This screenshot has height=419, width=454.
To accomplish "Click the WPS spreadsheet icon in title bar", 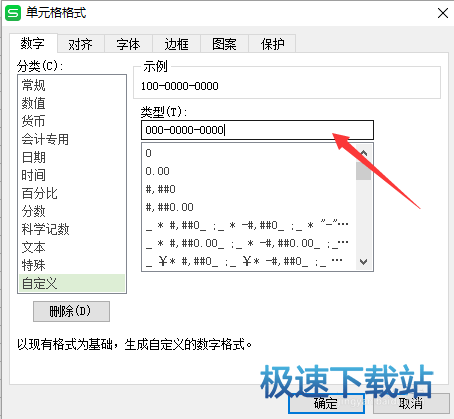I will (x=13, y=13).
